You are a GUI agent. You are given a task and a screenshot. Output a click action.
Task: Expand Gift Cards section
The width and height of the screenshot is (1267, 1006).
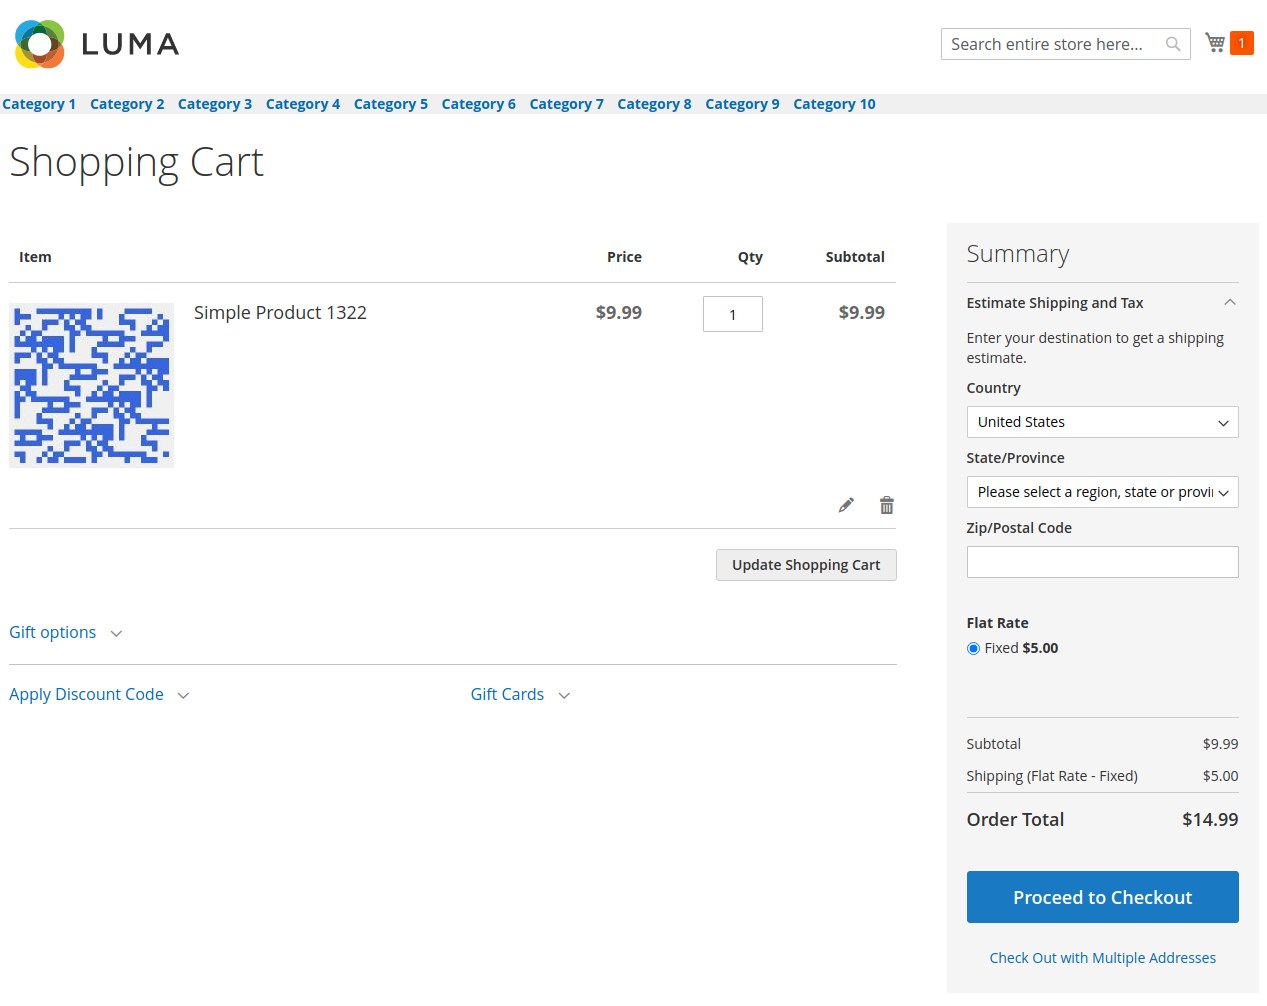(520, 695)
